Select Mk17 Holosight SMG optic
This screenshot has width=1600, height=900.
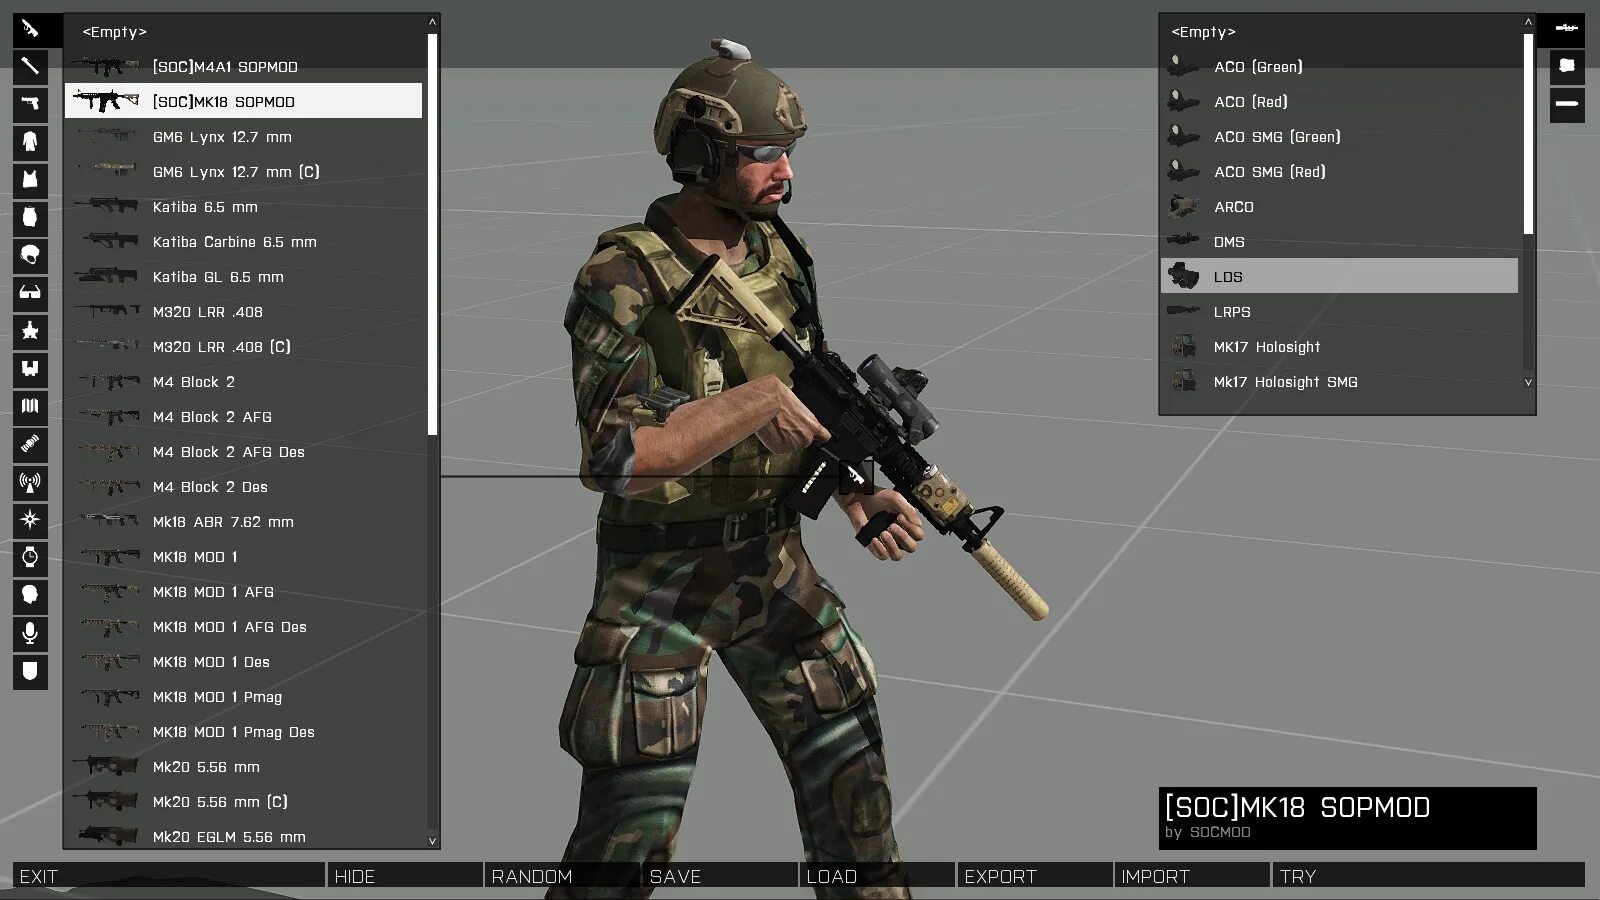point(1340,382)
